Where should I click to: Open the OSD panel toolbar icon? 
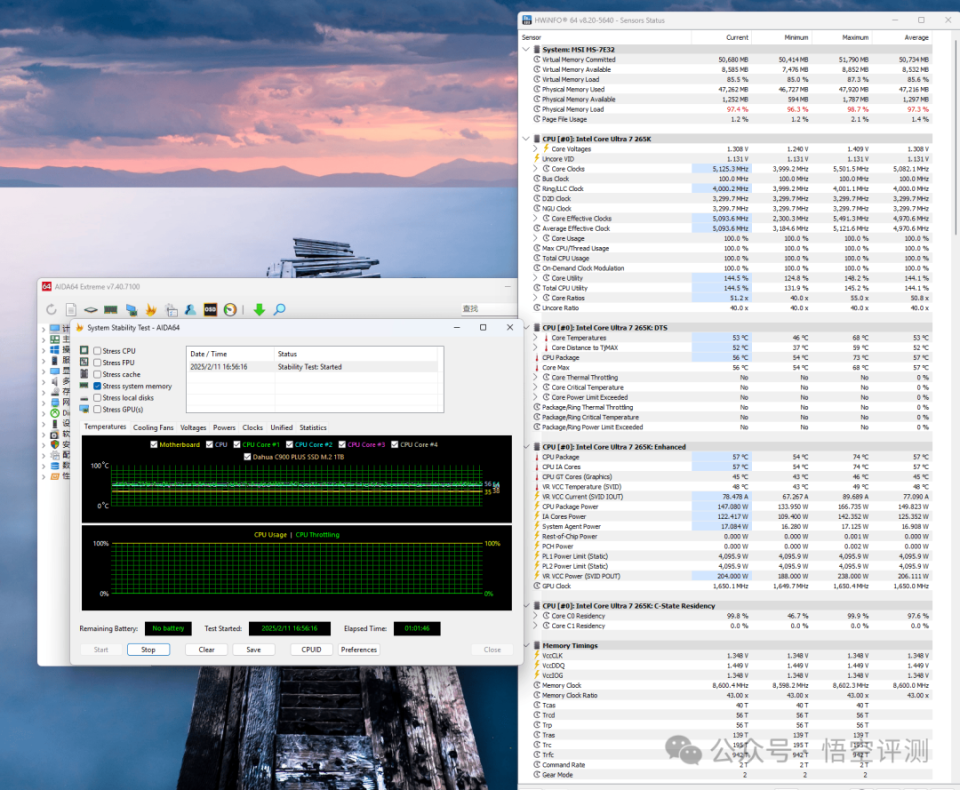tap(210, 310)
